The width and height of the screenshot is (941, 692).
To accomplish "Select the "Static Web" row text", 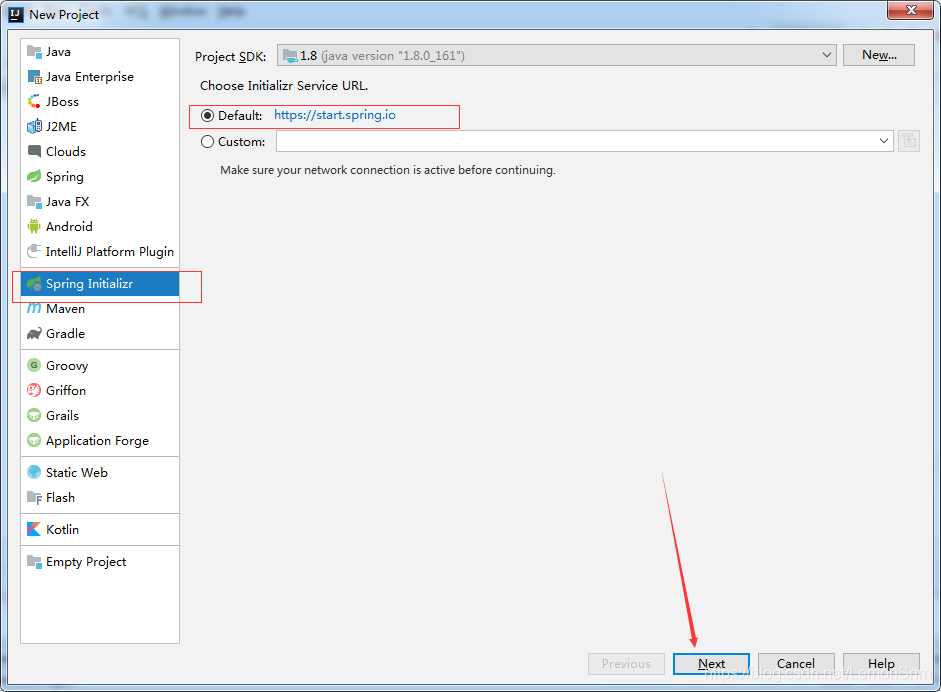I will pyautogui.click(x=77, y=472).
